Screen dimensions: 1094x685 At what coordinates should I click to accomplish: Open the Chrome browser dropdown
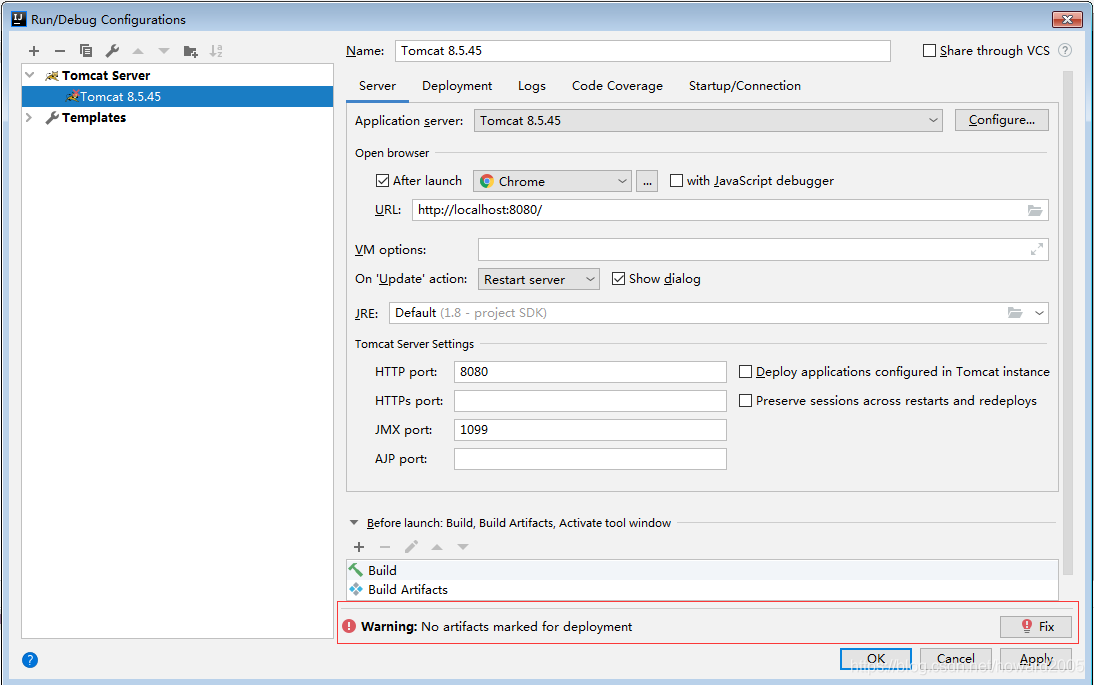tap(553, 181)
